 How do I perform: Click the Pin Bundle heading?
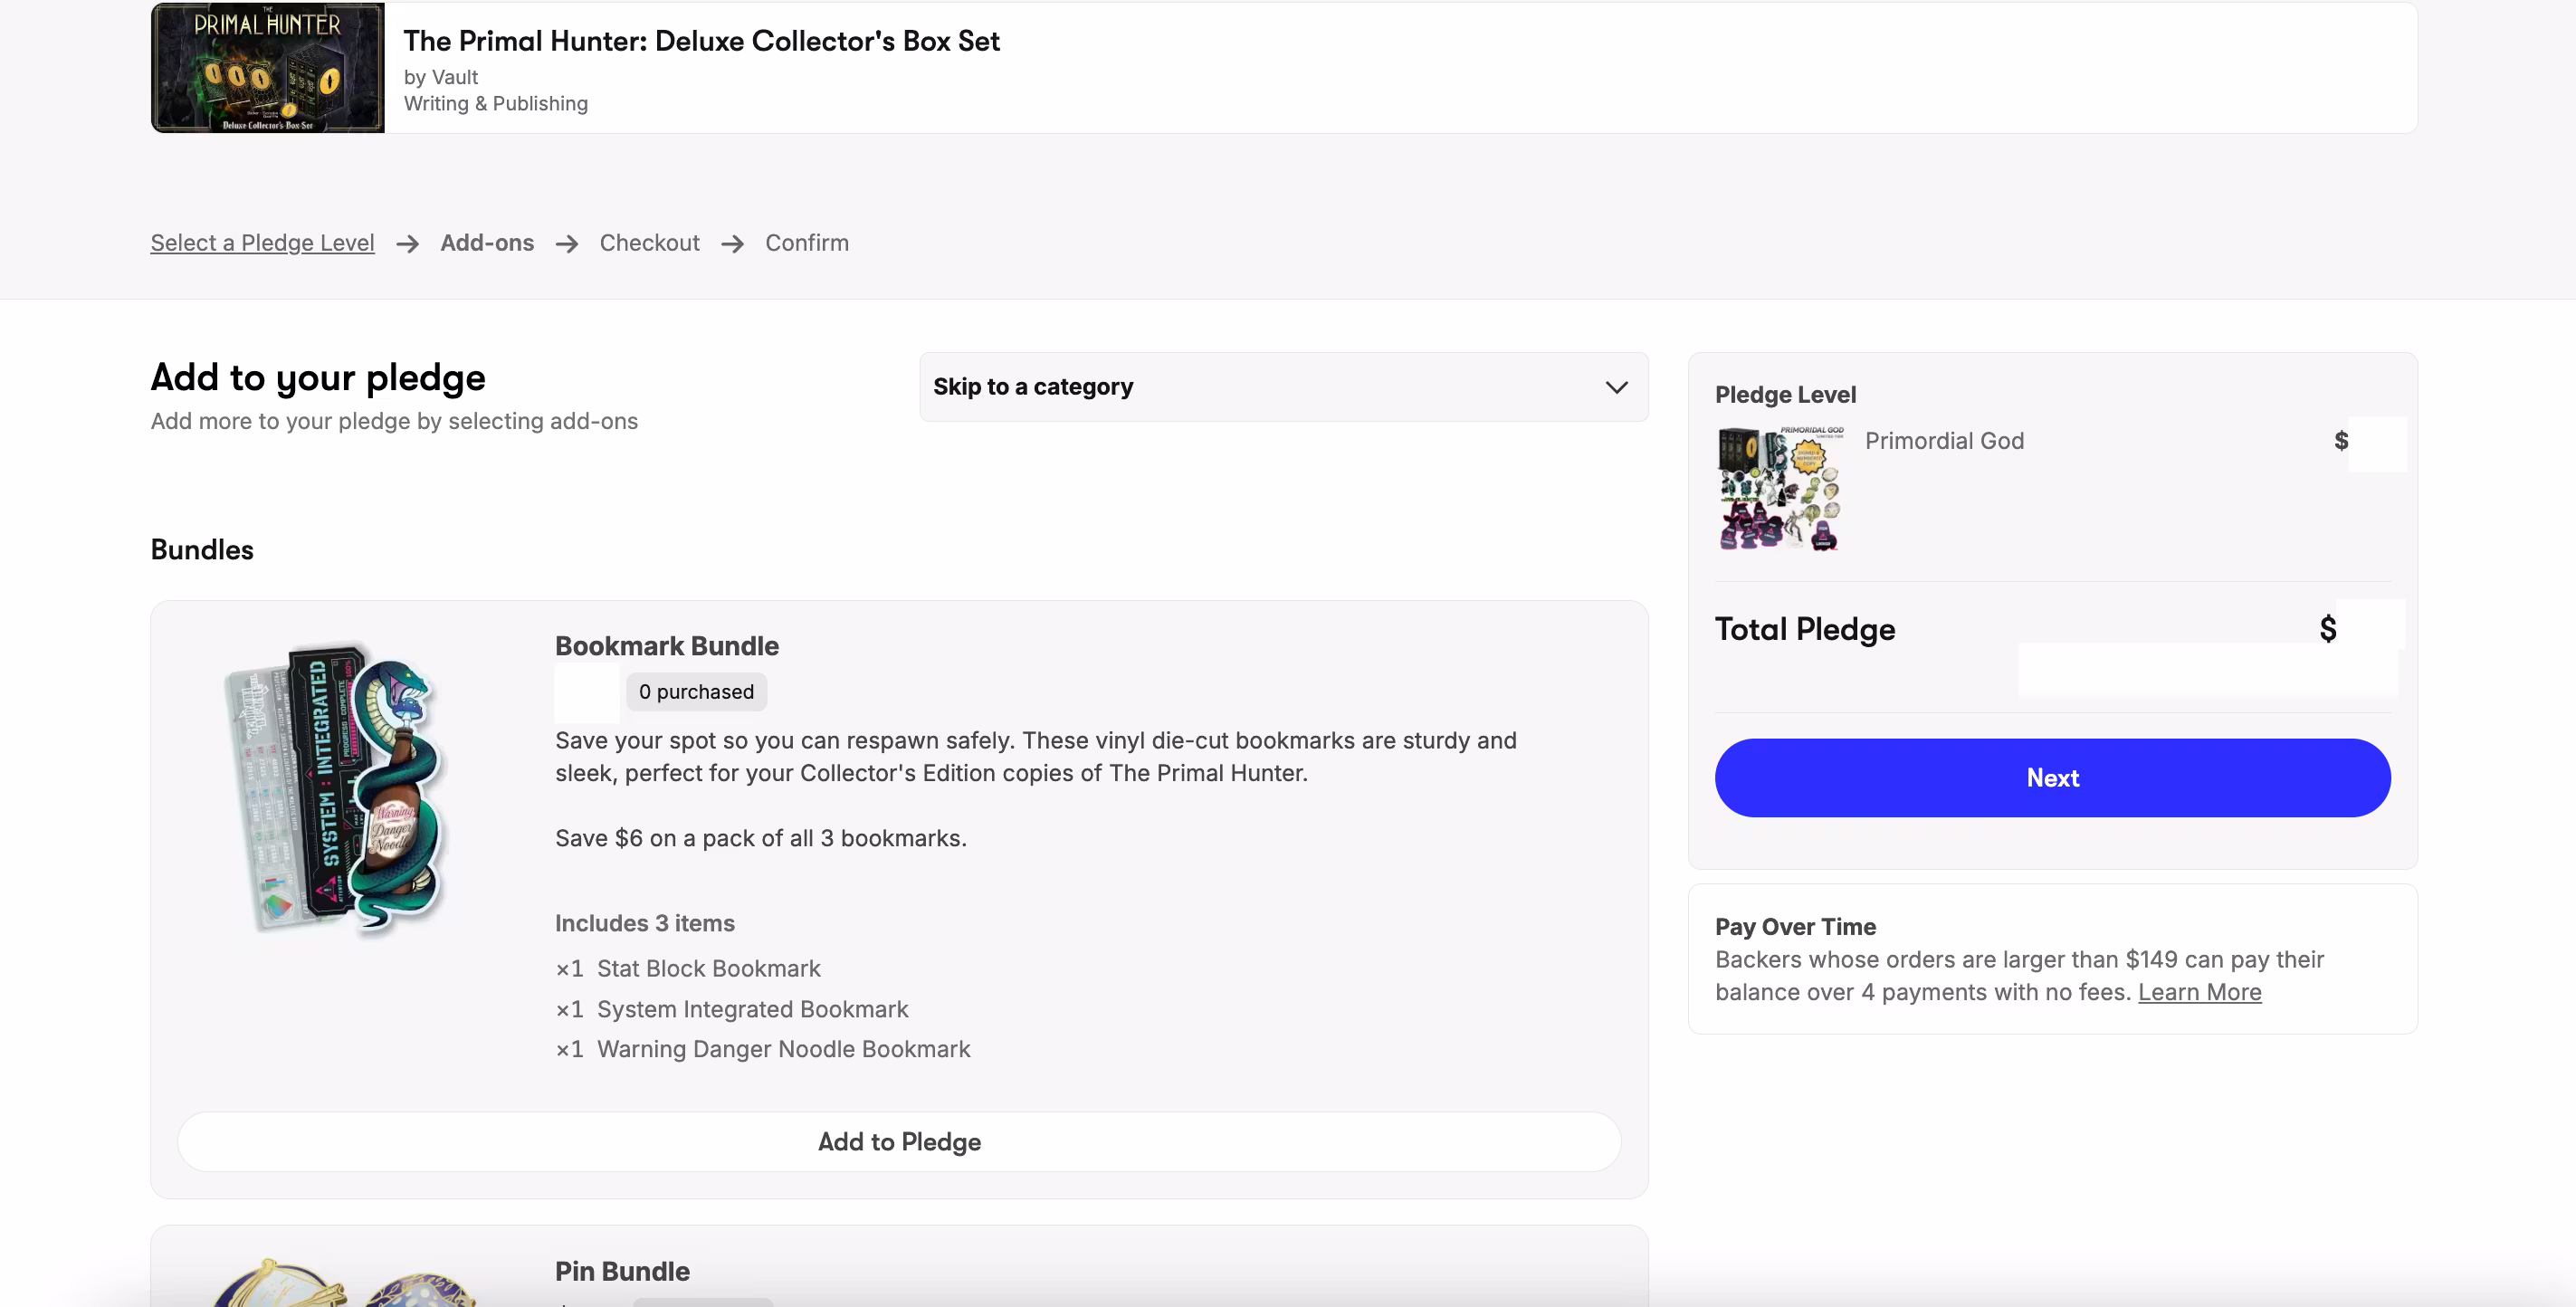click(622, 1271)
